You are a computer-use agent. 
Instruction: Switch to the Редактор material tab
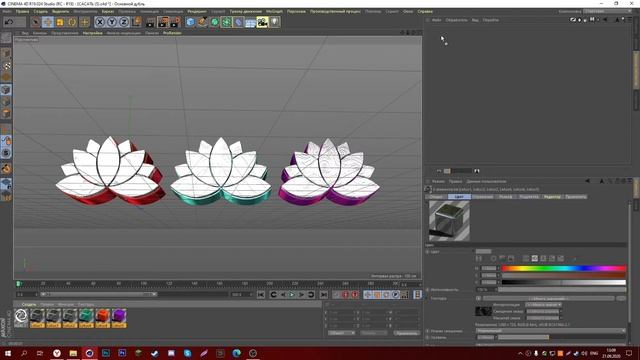pyautogui.click(x=552, y=197)
